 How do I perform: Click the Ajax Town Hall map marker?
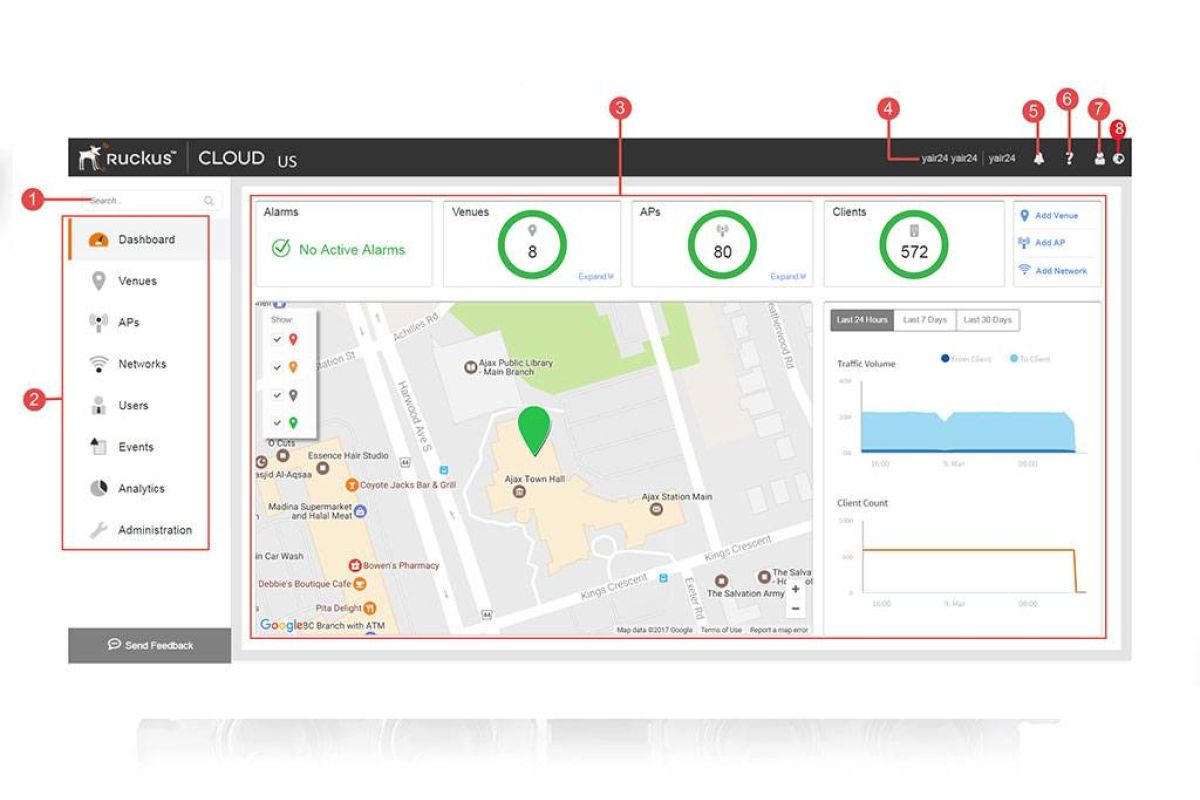pyautogui.click(x=518, y=492)
